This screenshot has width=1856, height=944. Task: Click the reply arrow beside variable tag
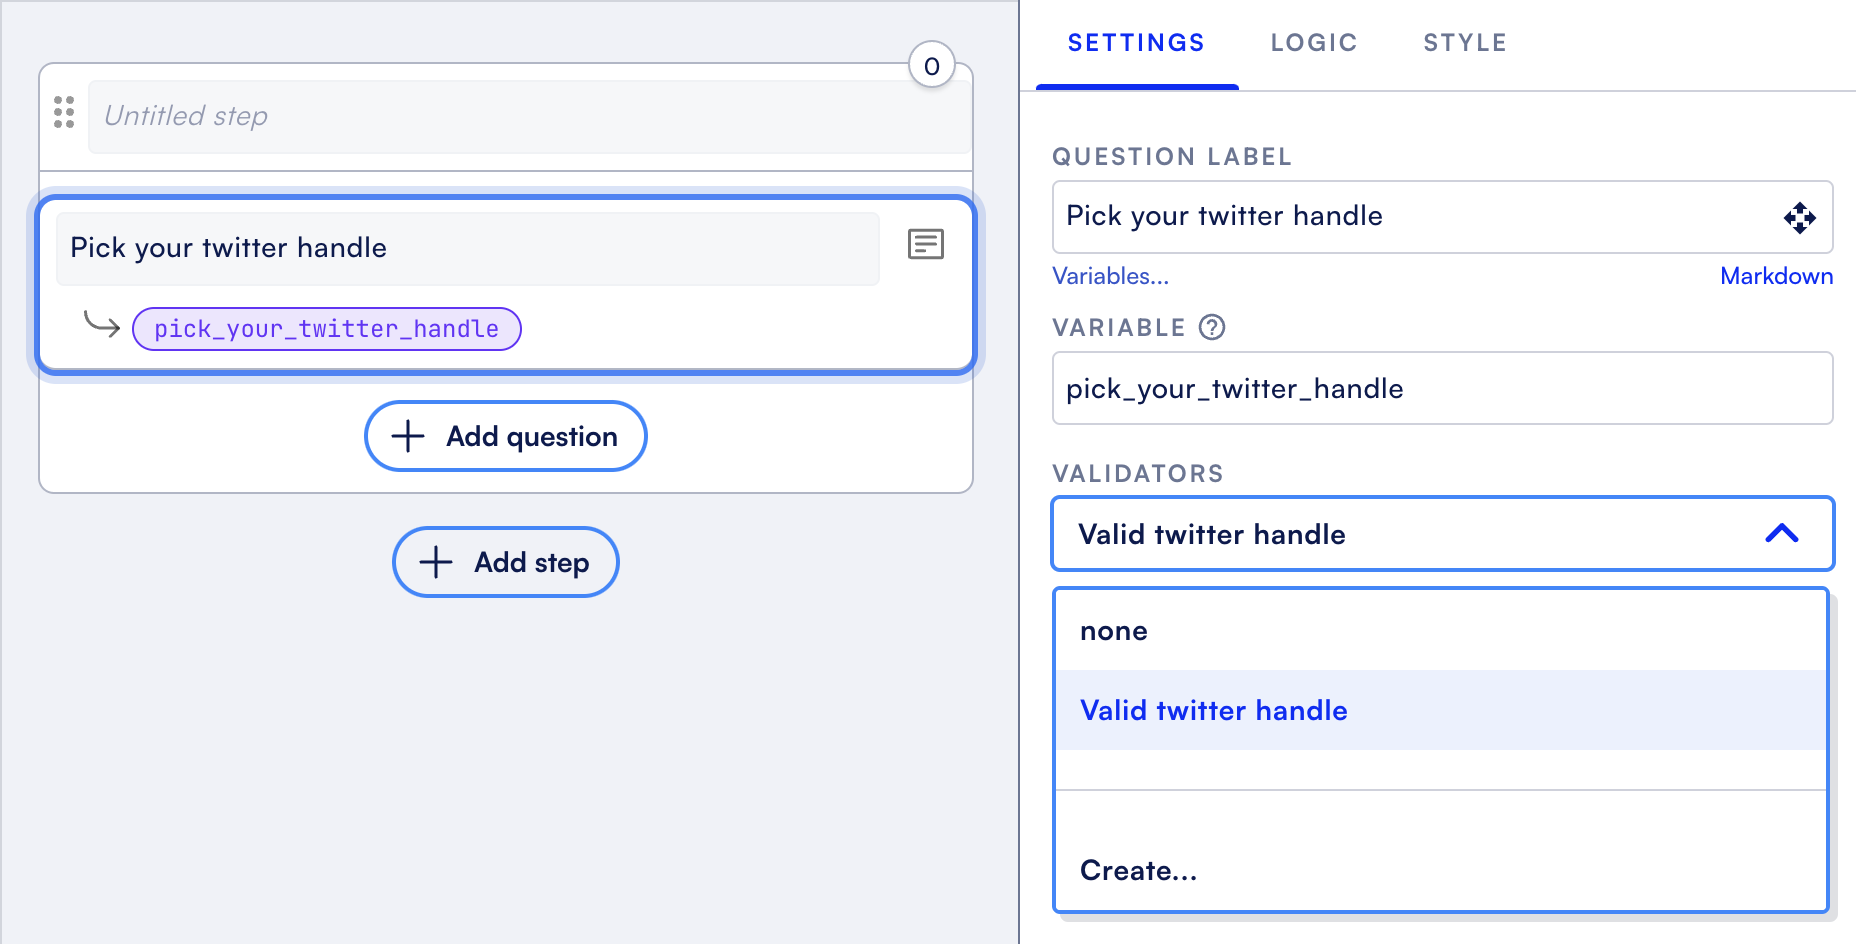102,325
